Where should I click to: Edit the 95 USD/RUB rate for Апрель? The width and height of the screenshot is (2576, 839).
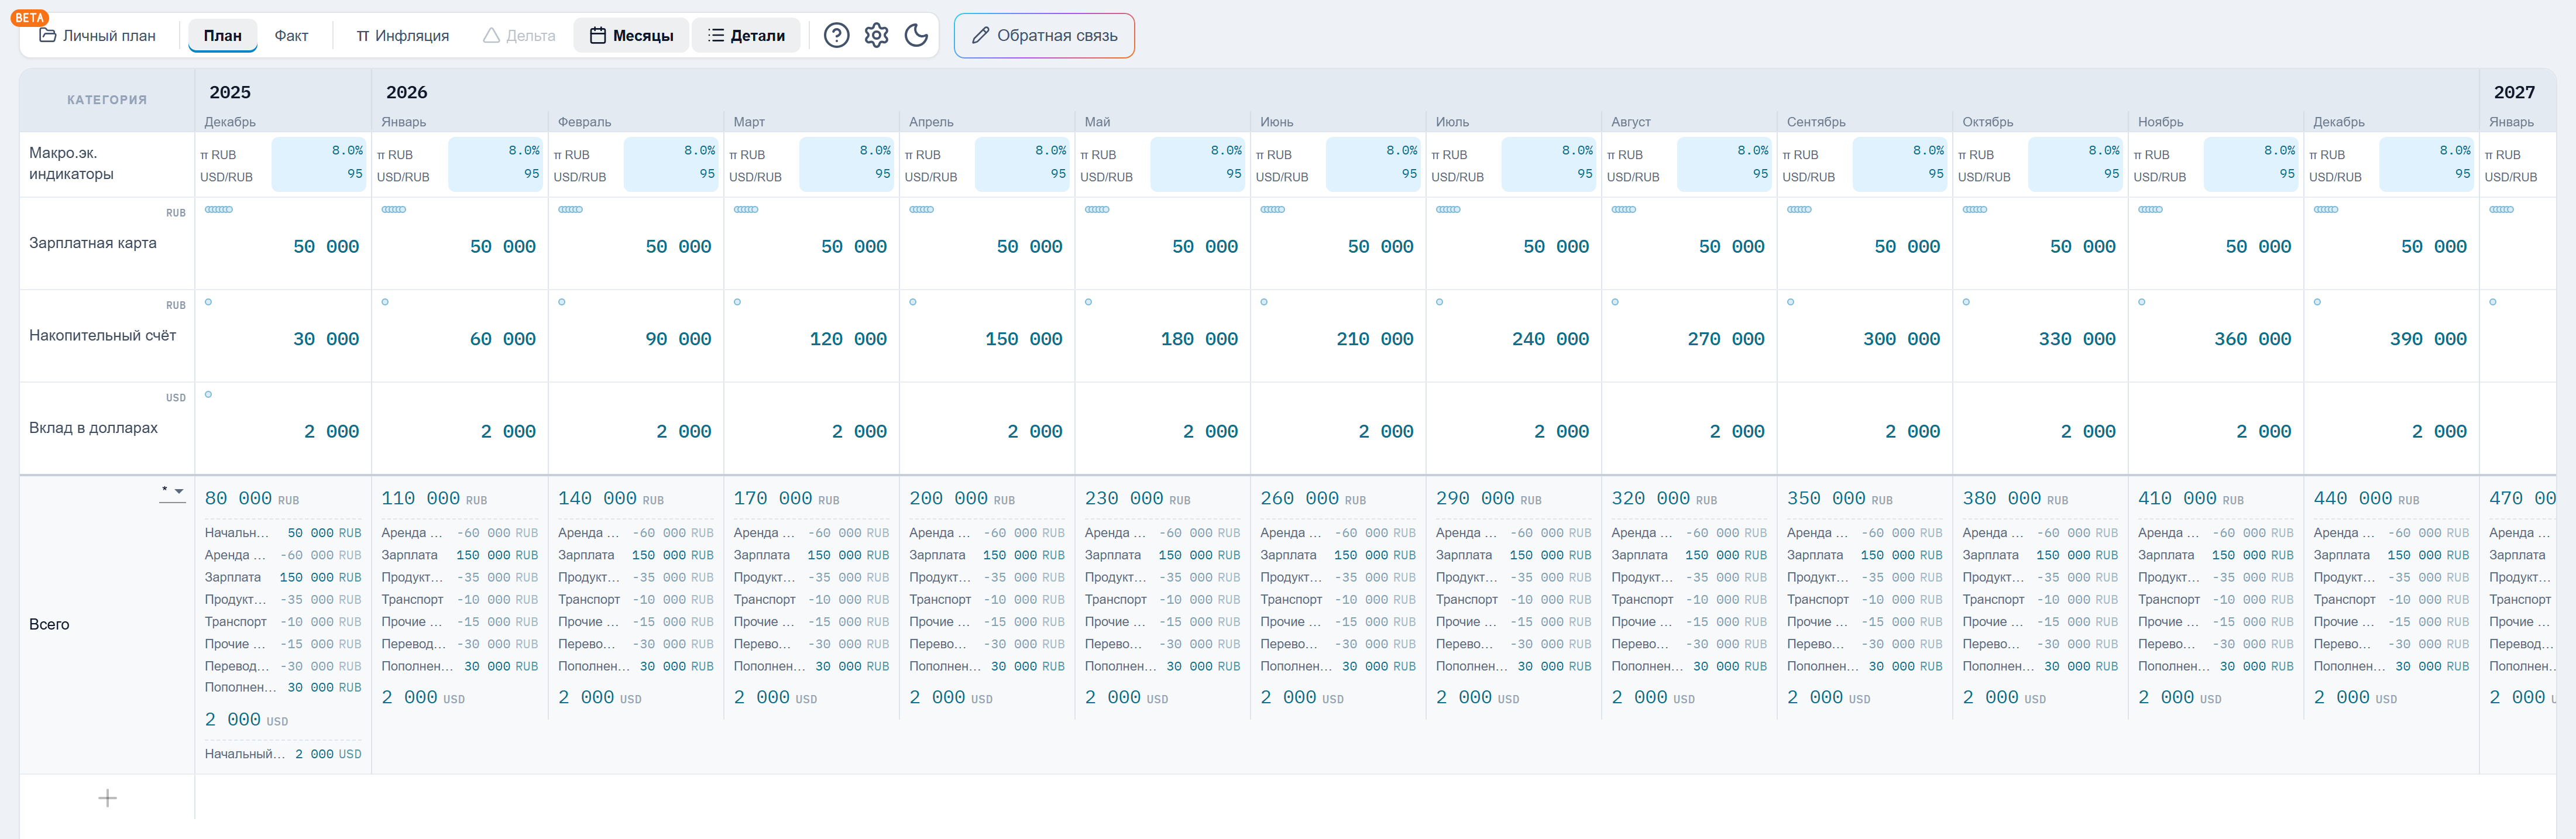click(1058, 174)
